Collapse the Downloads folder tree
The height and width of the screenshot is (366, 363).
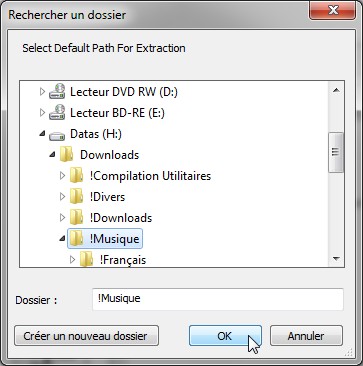52,155
